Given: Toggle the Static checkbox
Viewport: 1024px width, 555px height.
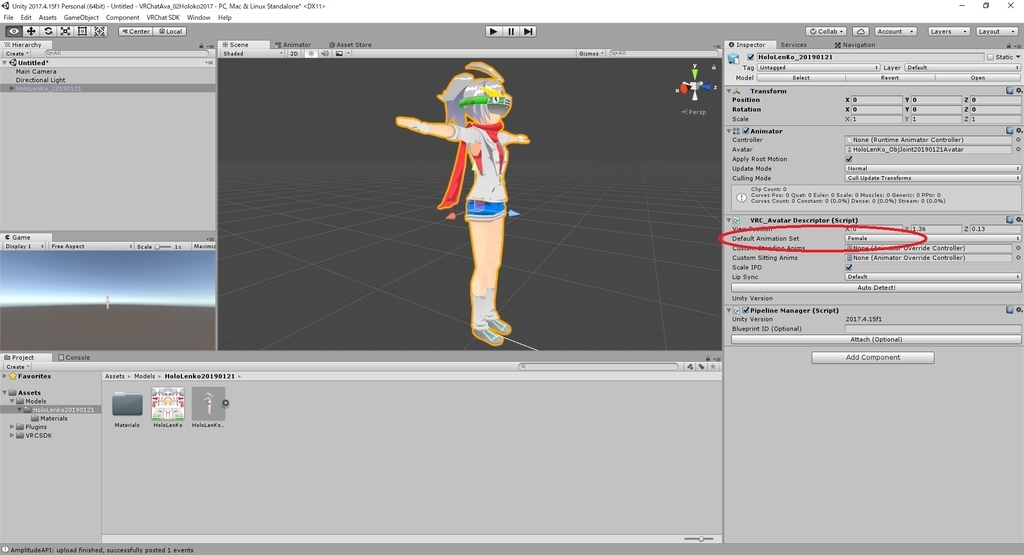Looking at the screenshot, I should point(991,57).
